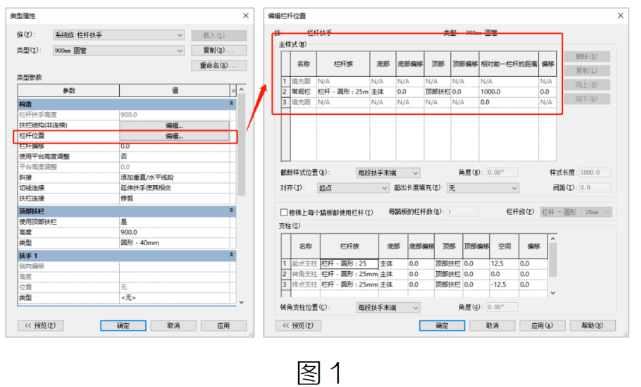Collapse the 构造 parameter group

(231, 104)
